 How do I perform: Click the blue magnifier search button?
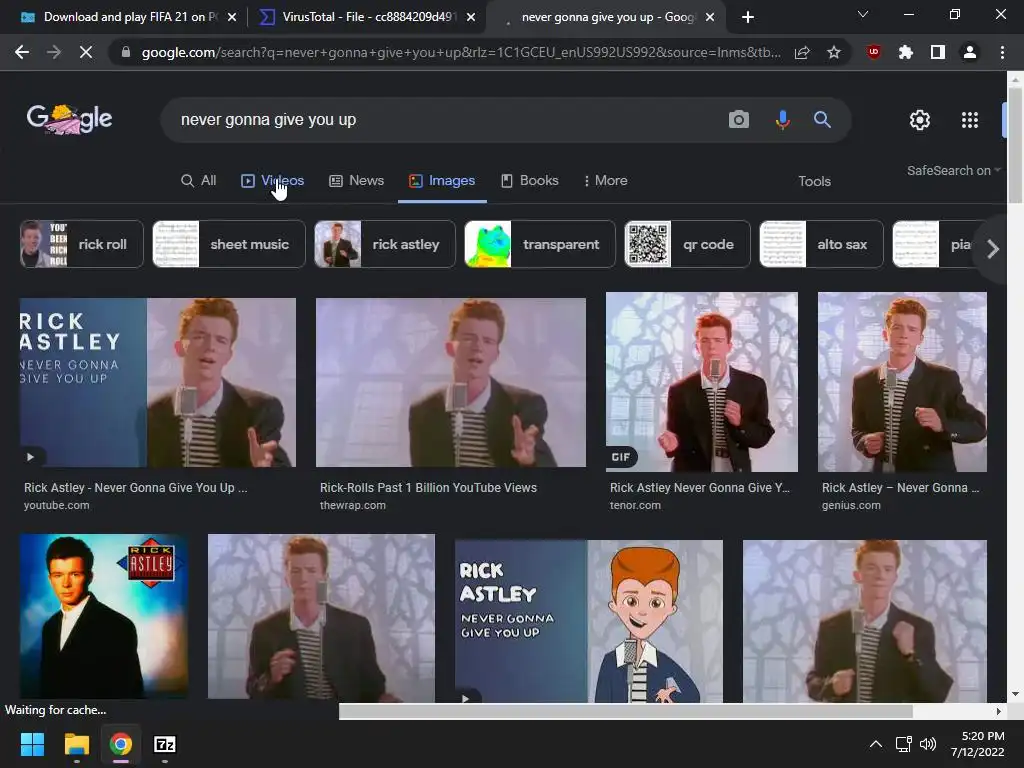coord(822,120)
